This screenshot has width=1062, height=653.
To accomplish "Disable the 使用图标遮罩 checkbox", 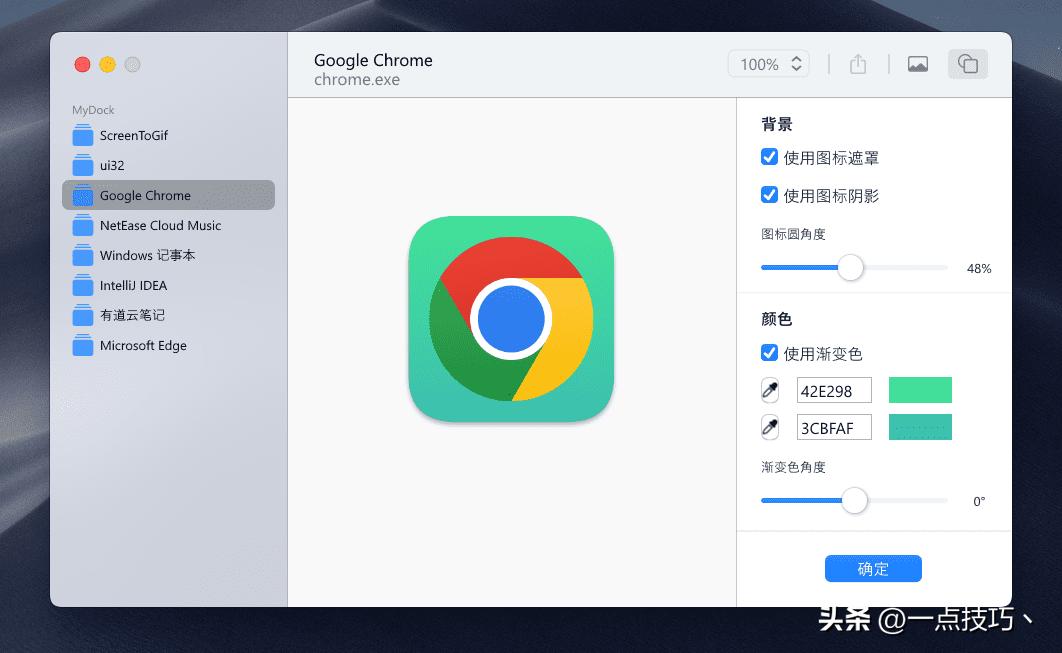I will (x=769, y=156).
